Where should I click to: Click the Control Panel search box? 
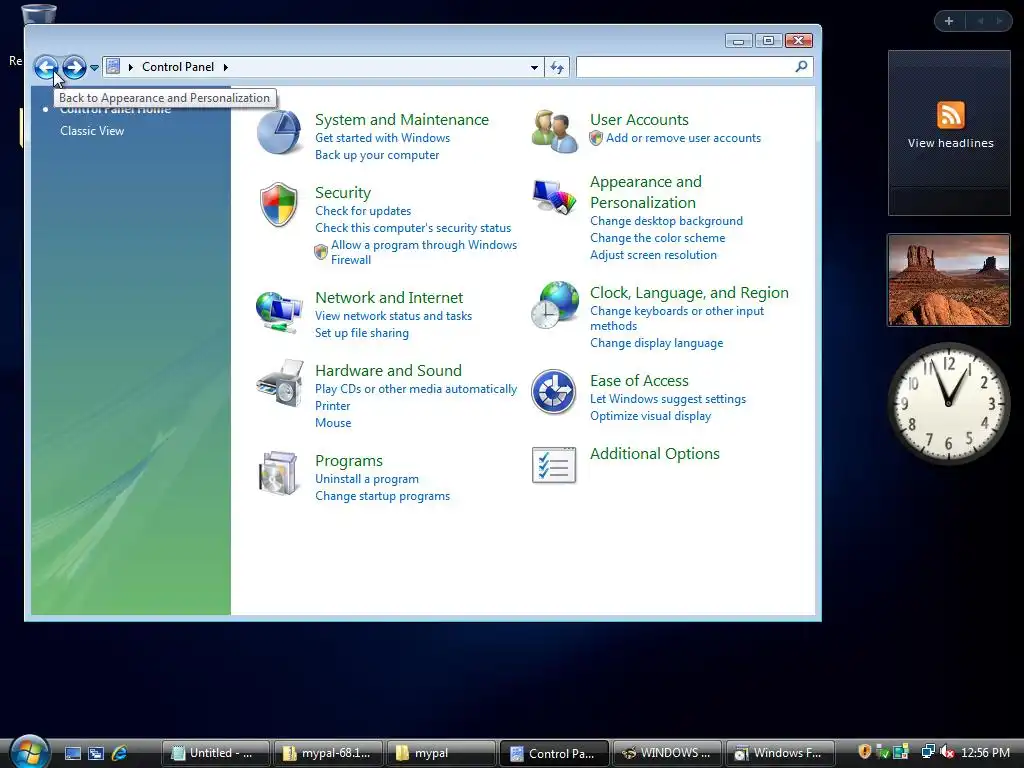click(x=686, y=67)
